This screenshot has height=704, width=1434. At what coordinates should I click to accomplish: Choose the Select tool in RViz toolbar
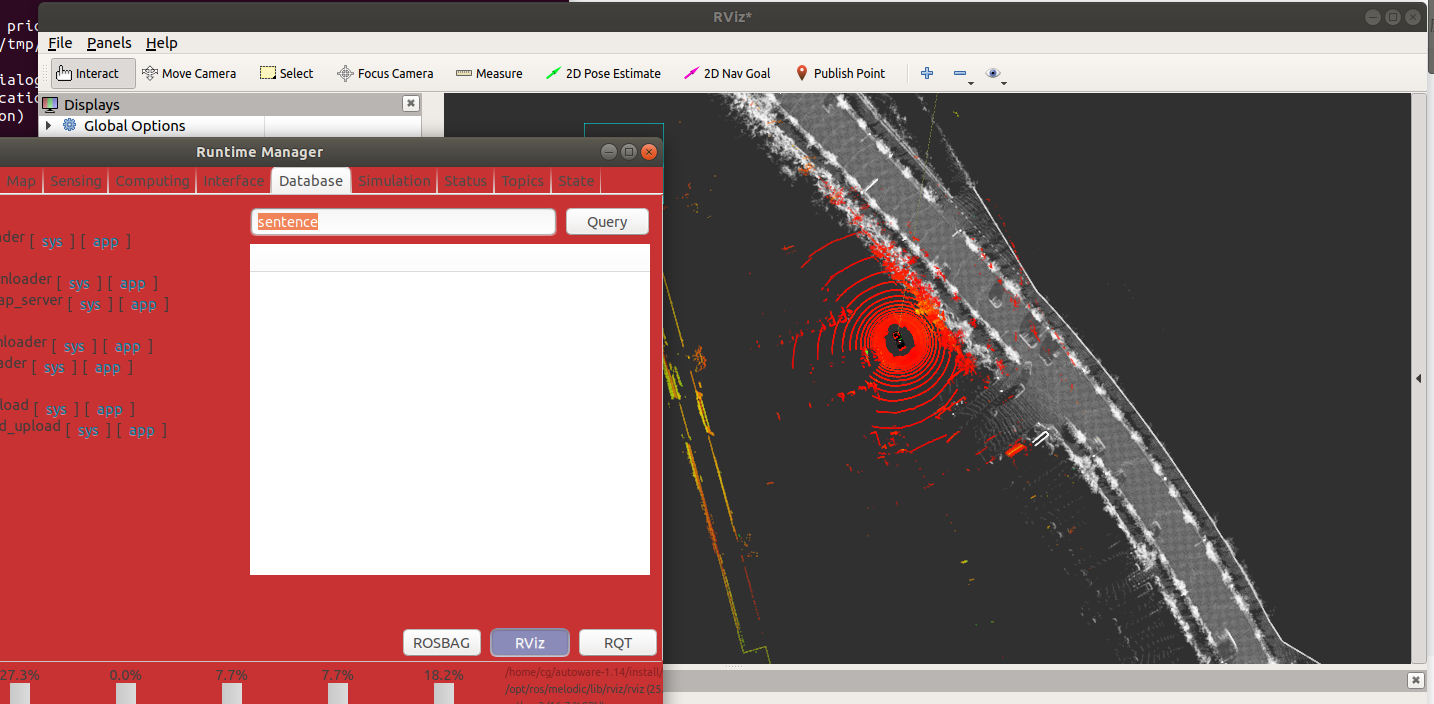coord(286,73)
